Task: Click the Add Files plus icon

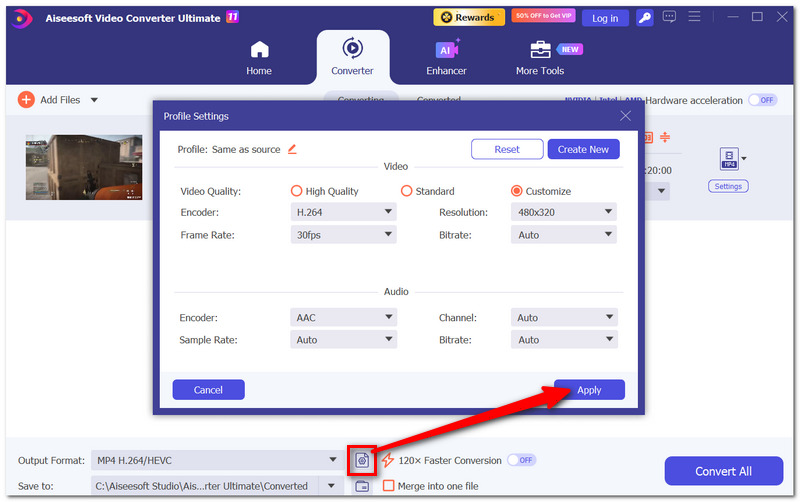Action: (x=26, y=99)
